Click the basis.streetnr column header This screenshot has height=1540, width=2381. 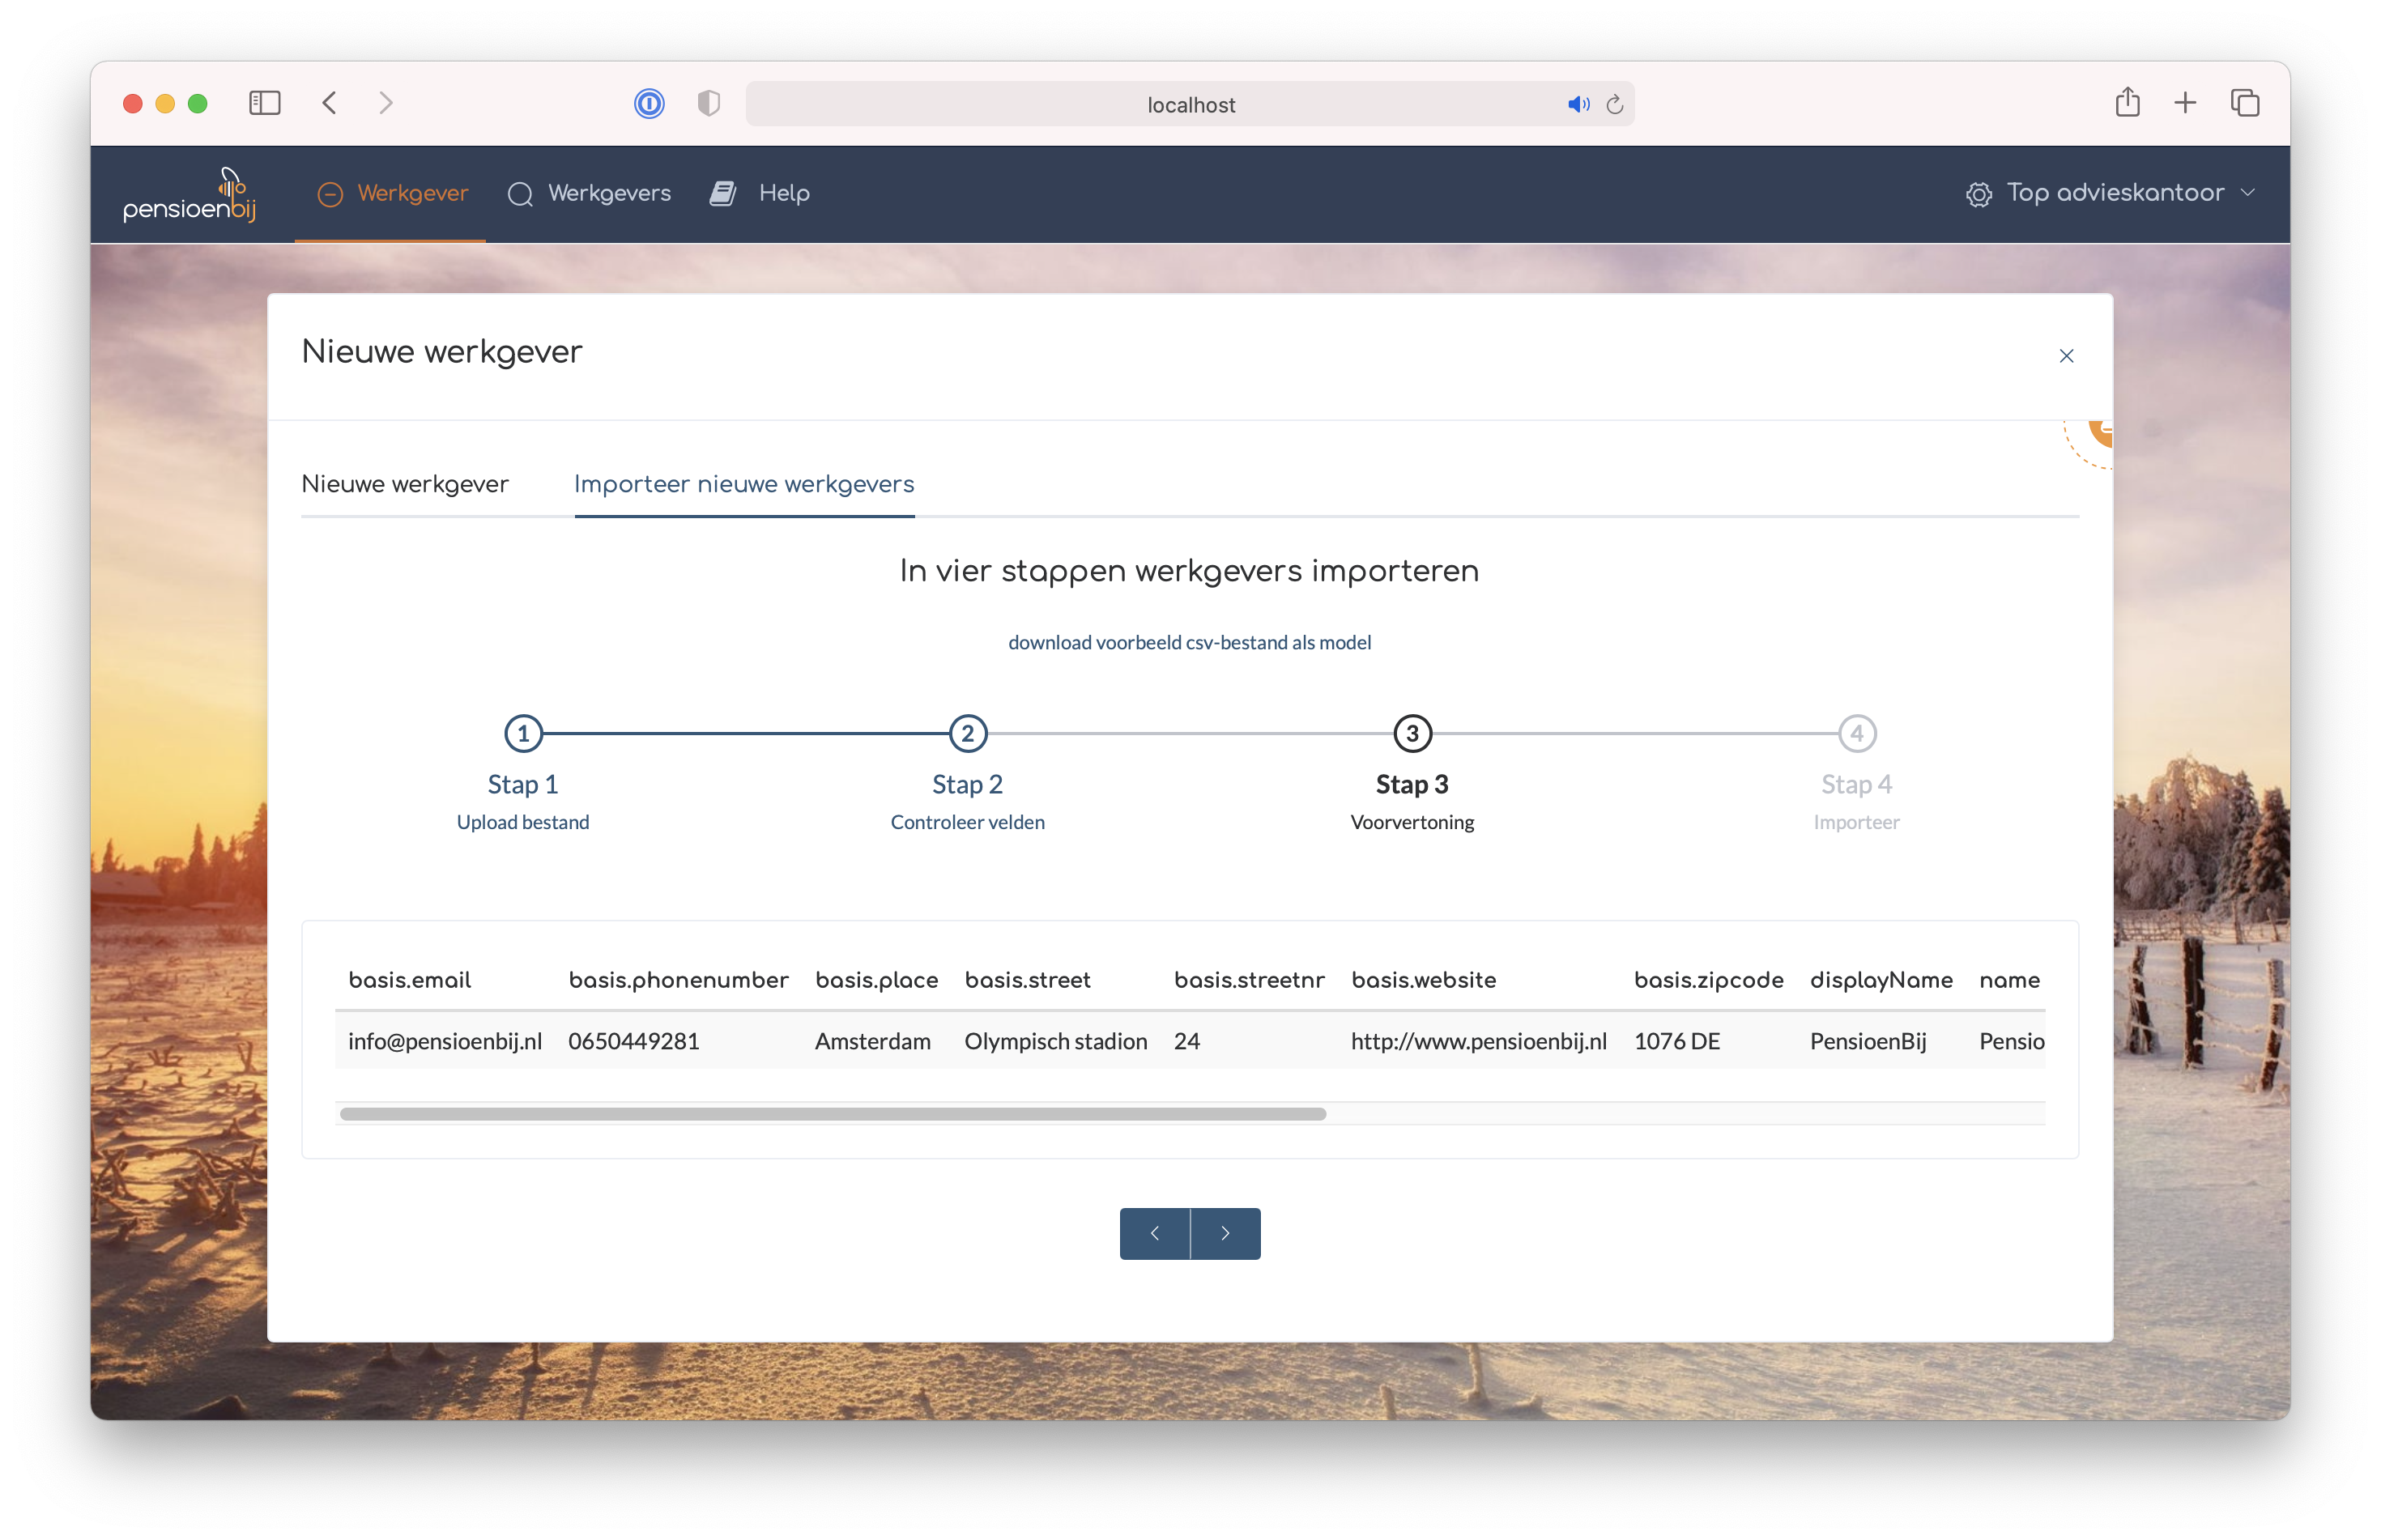pyautogui.click(x=1249, y=980)
